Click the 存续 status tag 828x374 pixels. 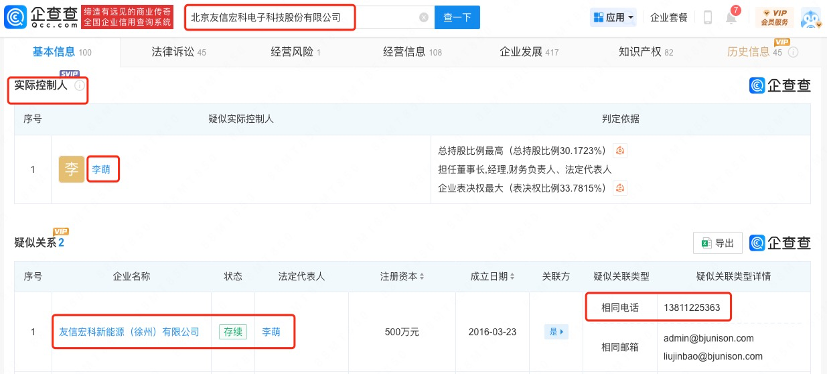pyautogui.click(x=233, y=332)
